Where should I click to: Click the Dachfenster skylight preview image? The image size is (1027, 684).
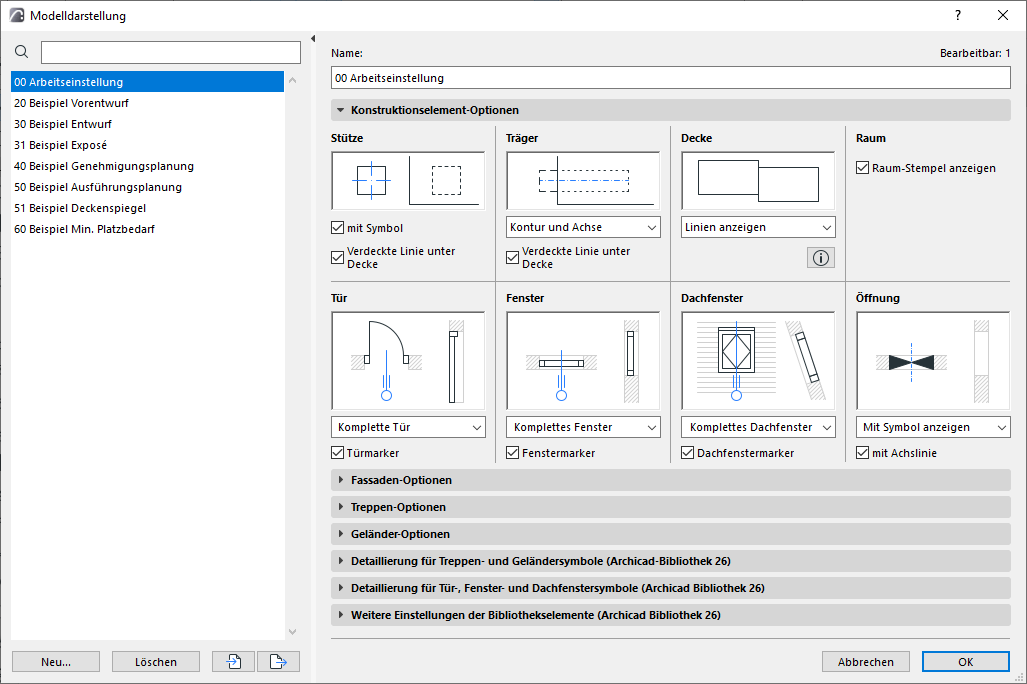757,358
